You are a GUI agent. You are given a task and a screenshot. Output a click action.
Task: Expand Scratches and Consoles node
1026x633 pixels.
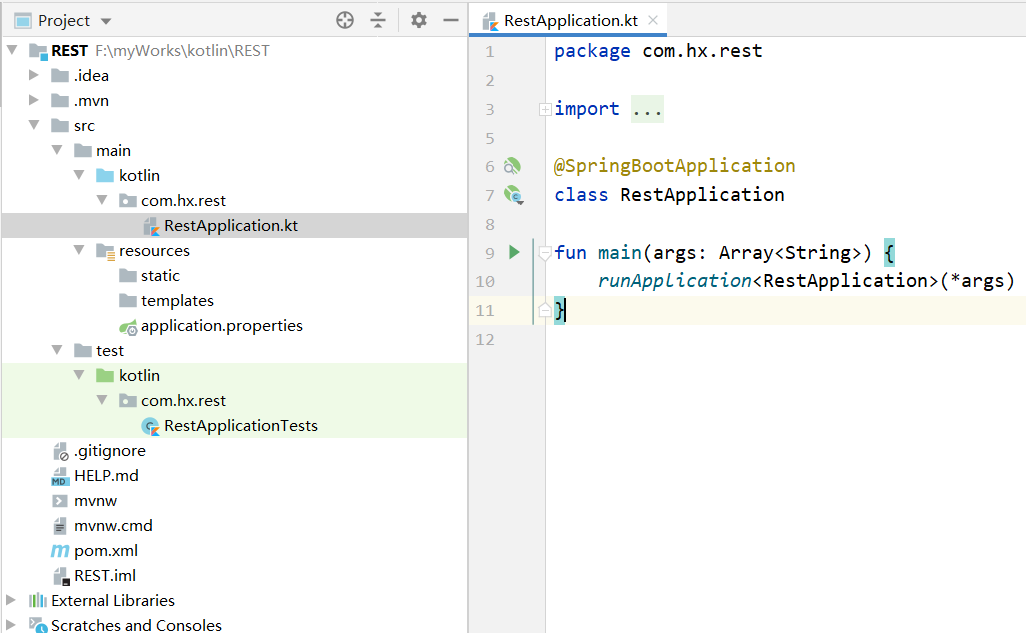tap(11, 624)
